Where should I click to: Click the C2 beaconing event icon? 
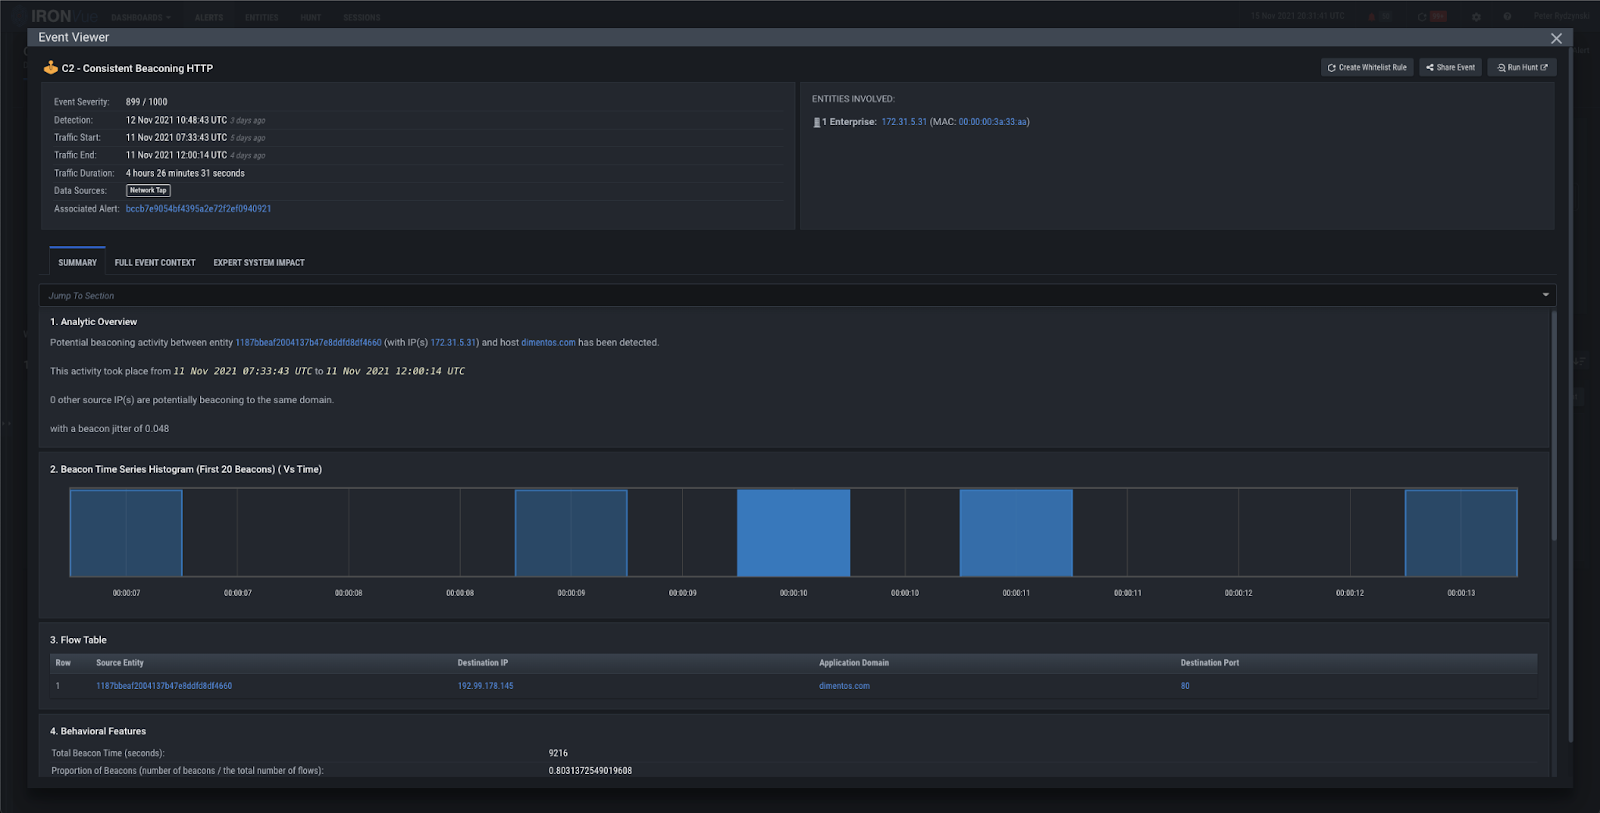coord(50,68)
